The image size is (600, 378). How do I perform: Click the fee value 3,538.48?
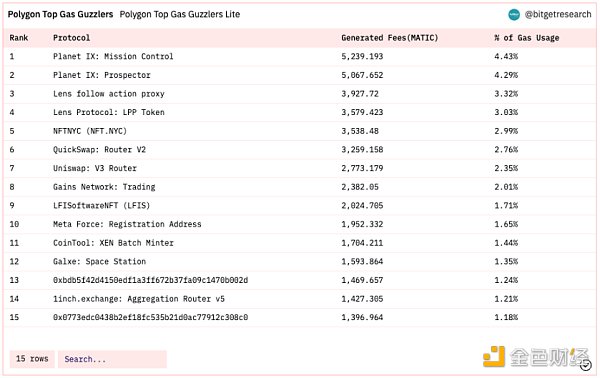360,131
